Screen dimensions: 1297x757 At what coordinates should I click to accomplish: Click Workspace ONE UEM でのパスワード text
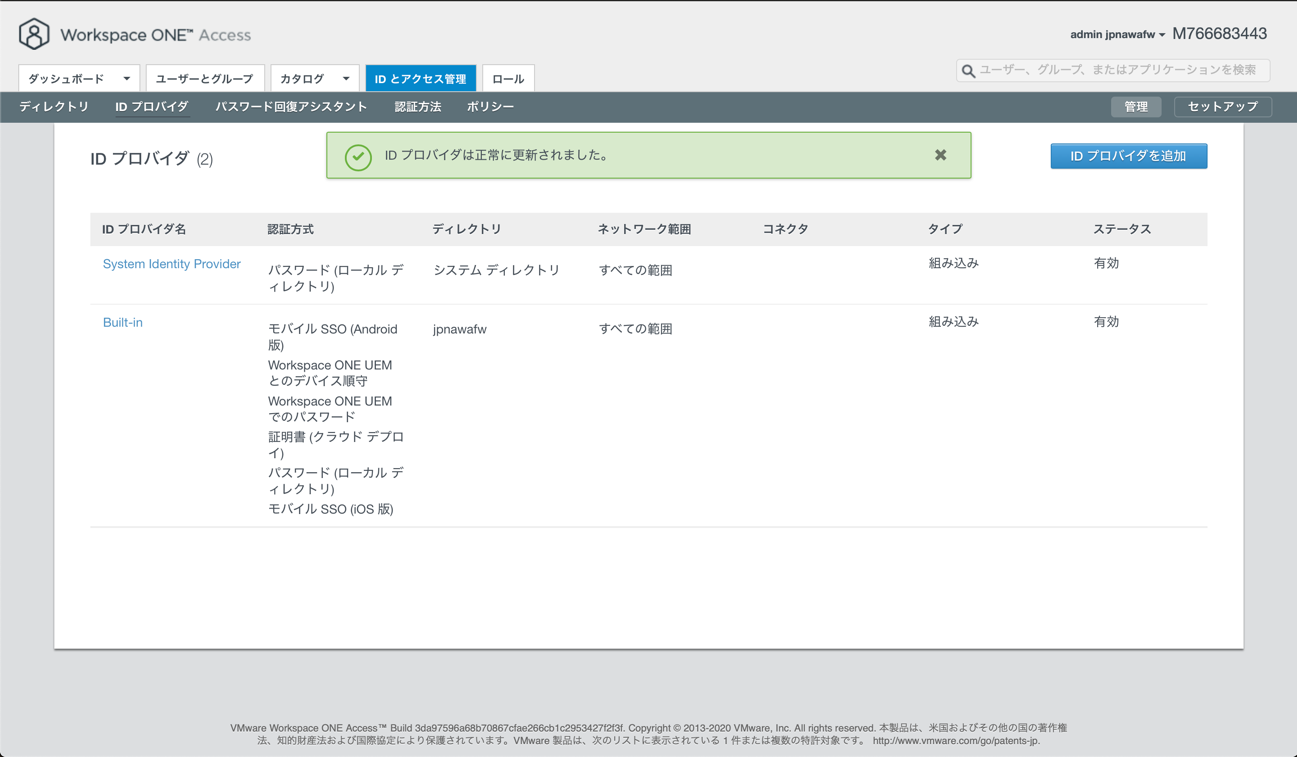pyautogui.click(x=330, y=409)
